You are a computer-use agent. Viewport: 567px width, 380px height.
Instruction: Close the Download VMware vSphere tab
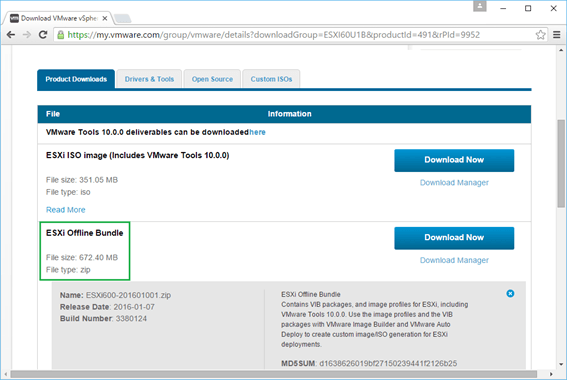point(105,18)
